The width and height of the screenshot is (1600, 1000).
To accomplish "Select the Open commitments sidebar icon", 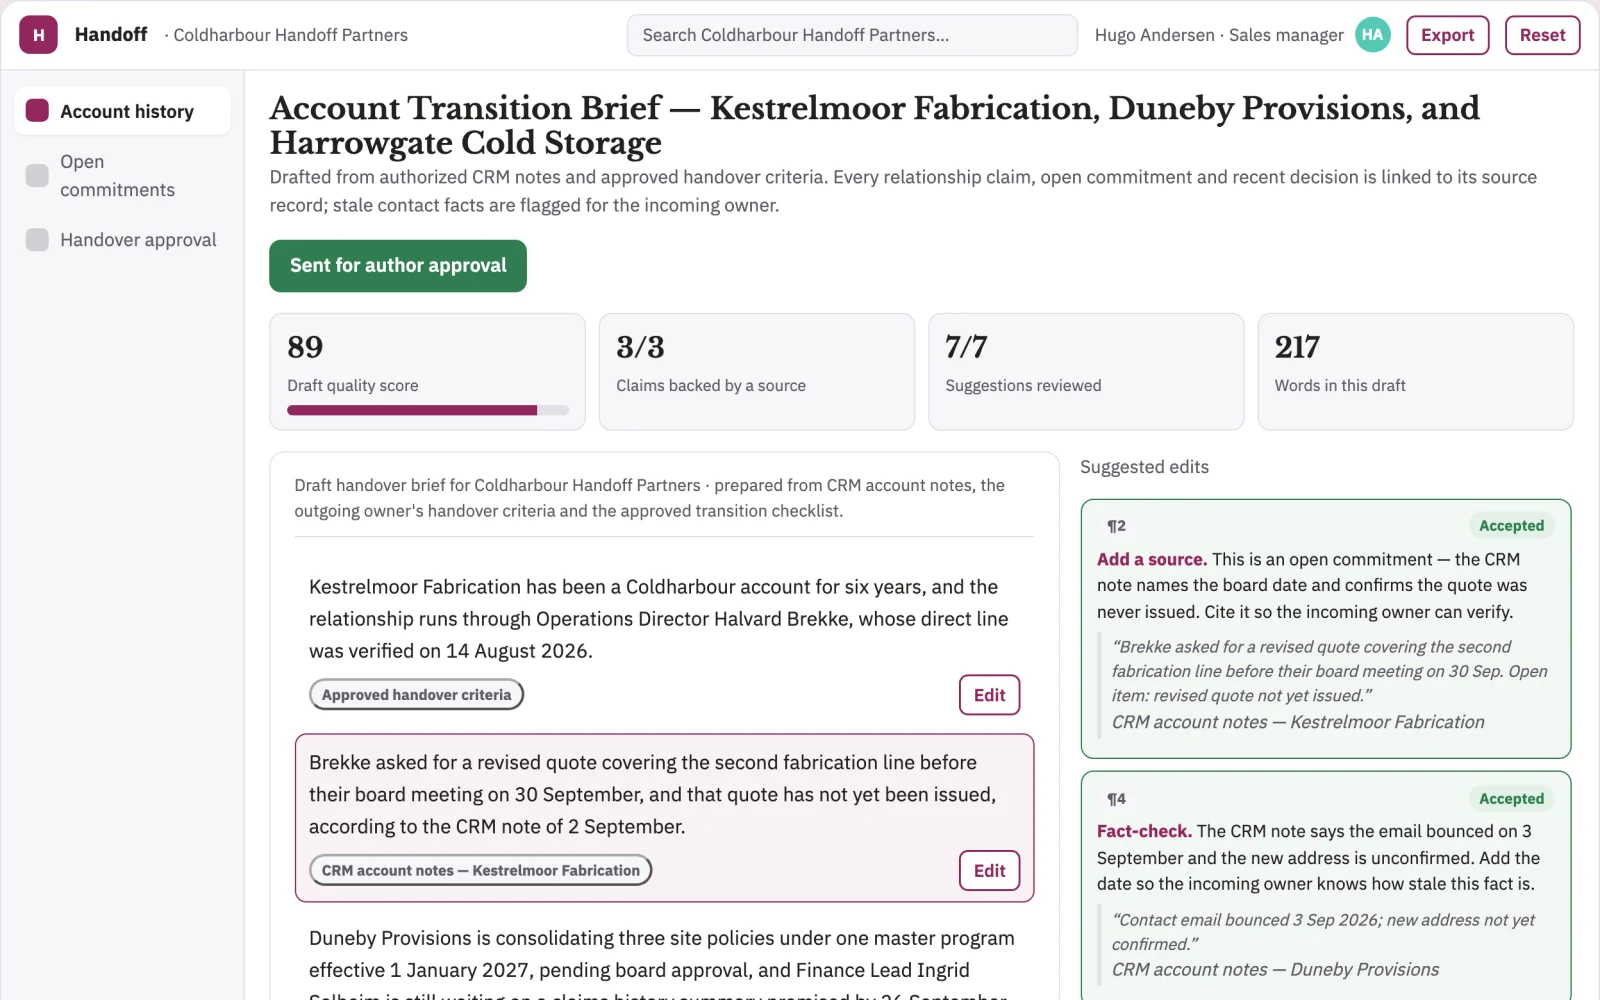I will click(x=37, y=175).
